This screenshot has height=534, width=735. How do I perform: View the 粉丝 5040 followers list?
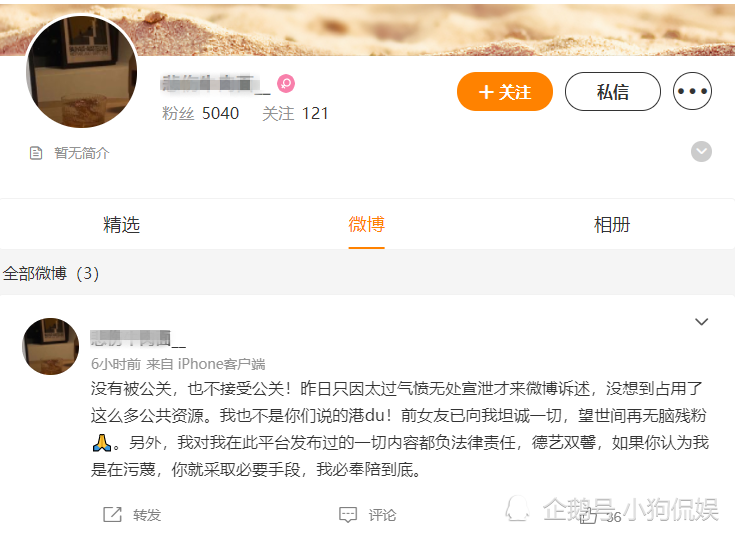coord(200,113)
